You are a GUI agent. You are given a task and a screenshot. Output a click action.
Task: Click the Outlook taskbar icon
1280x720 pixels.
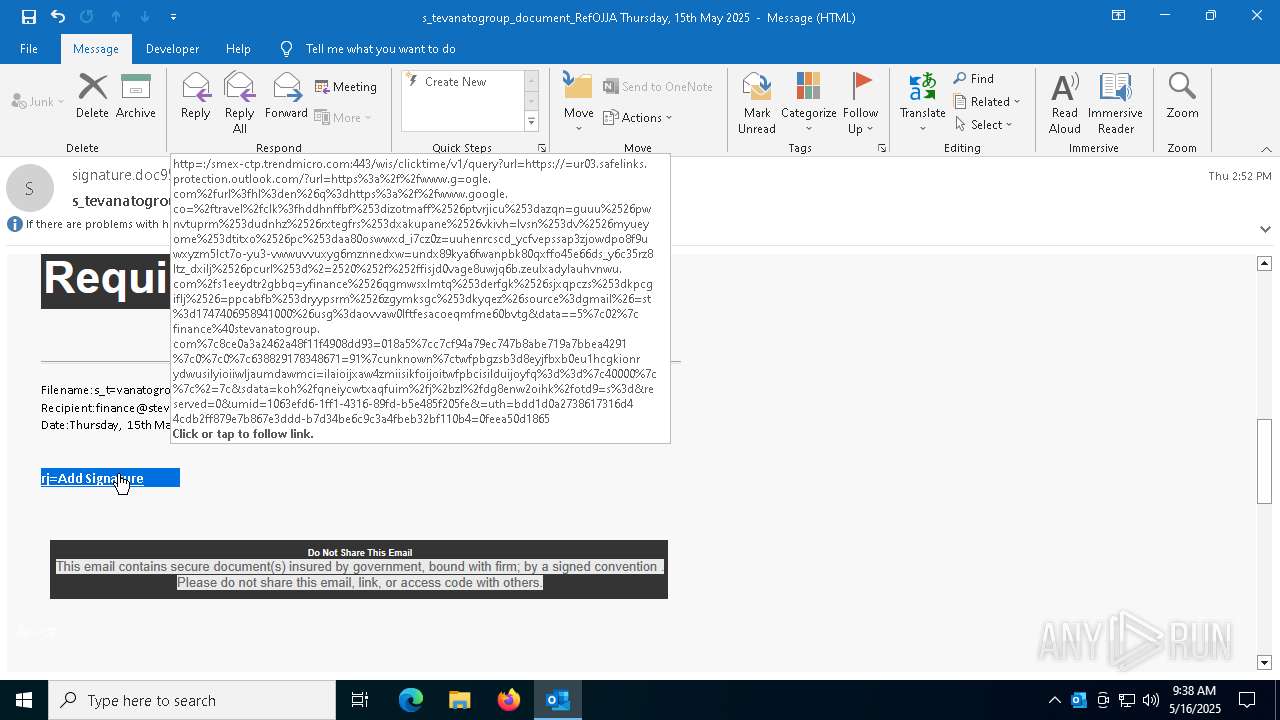(557, 700)
